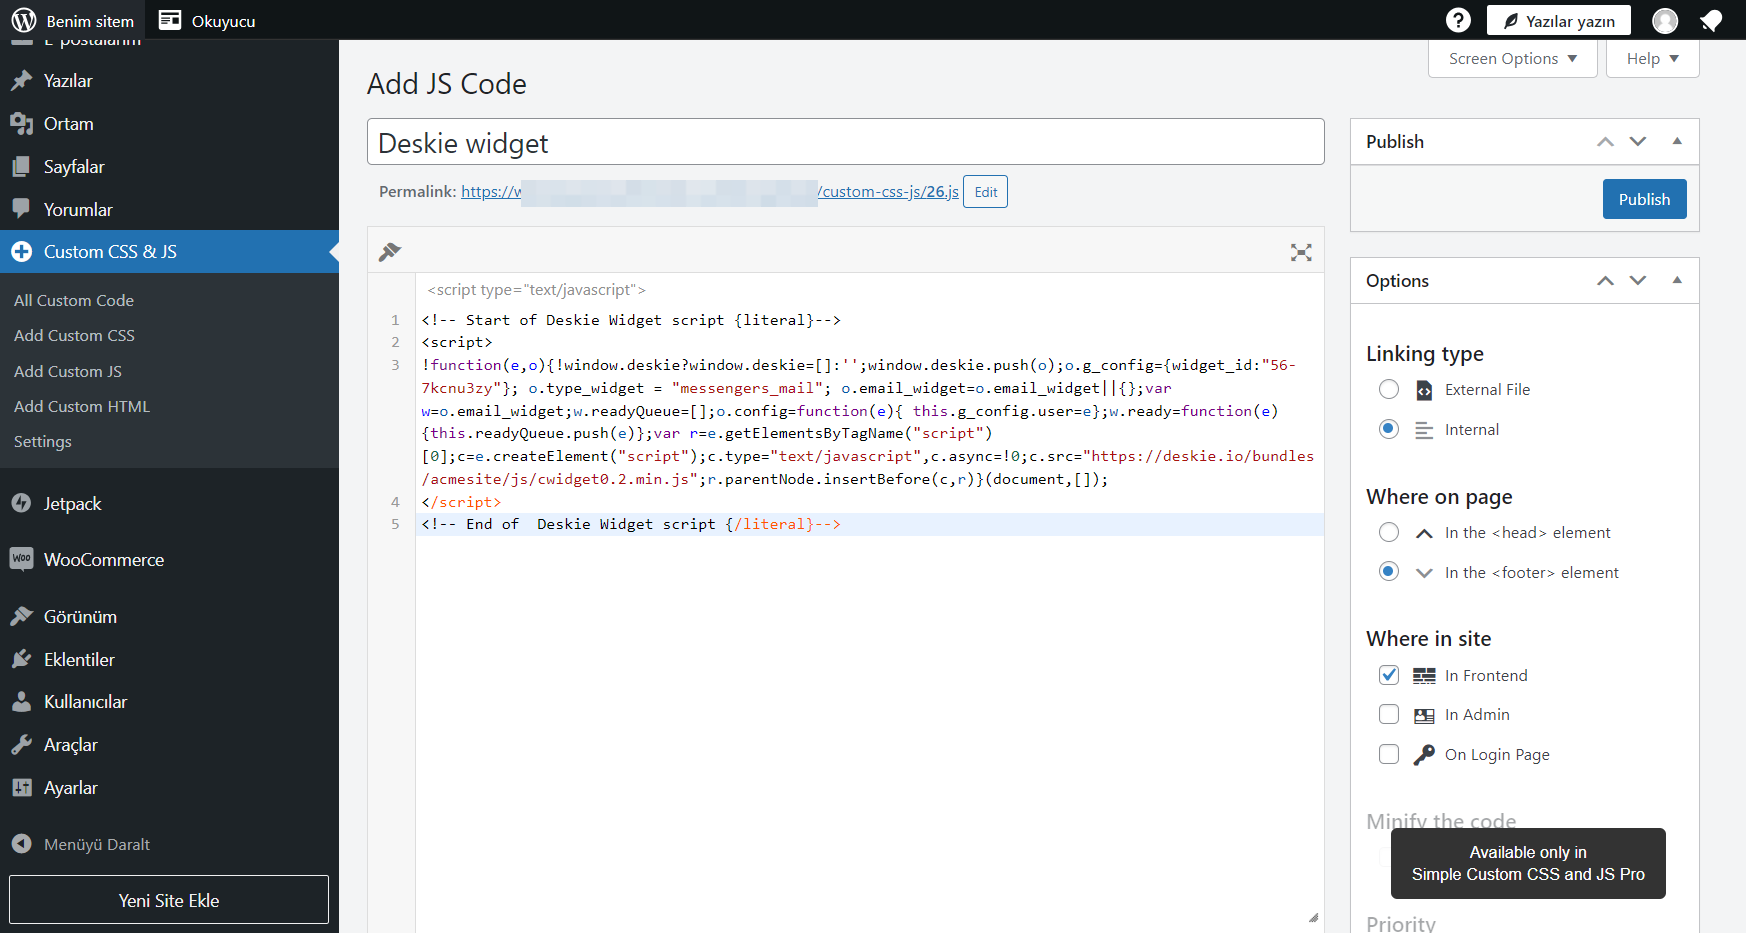This screenshot has height=933, width=1746.
Task: Click the Menüyü Daralt collapse arrow icon
Action: 21,844
